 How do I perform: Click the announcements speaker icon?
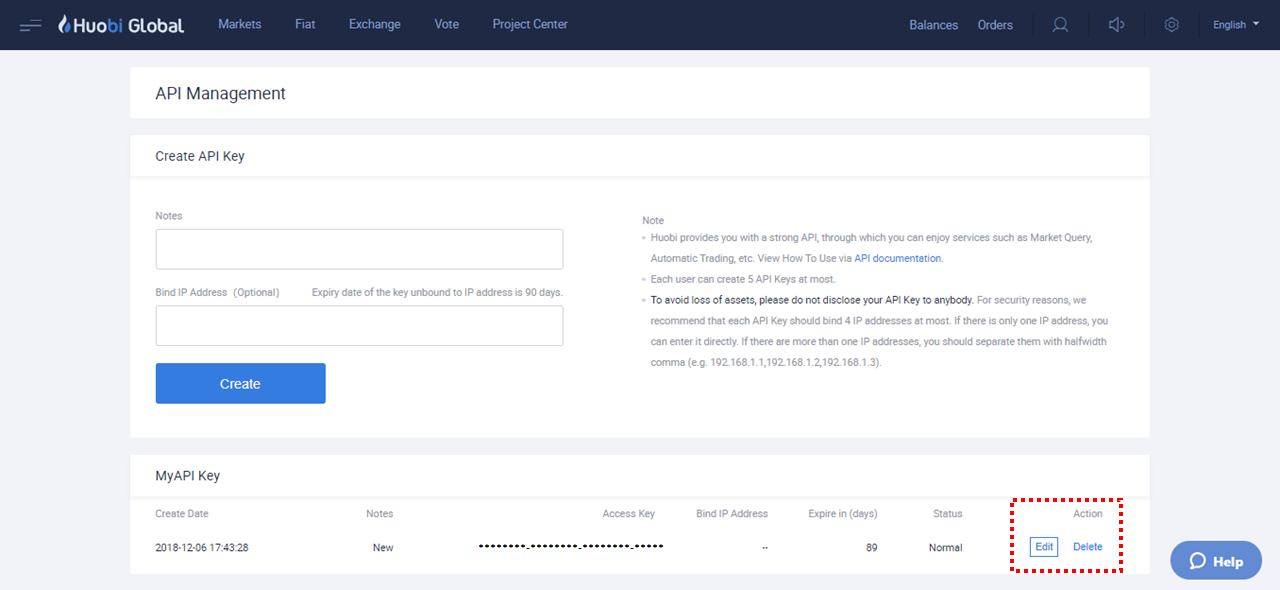point(1117,25)
